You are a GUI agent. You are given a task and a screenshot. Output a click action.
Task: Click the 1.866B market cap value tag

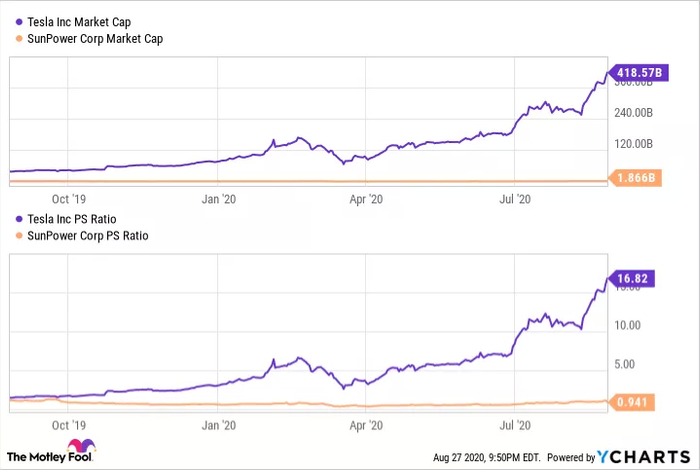(636, 178)
